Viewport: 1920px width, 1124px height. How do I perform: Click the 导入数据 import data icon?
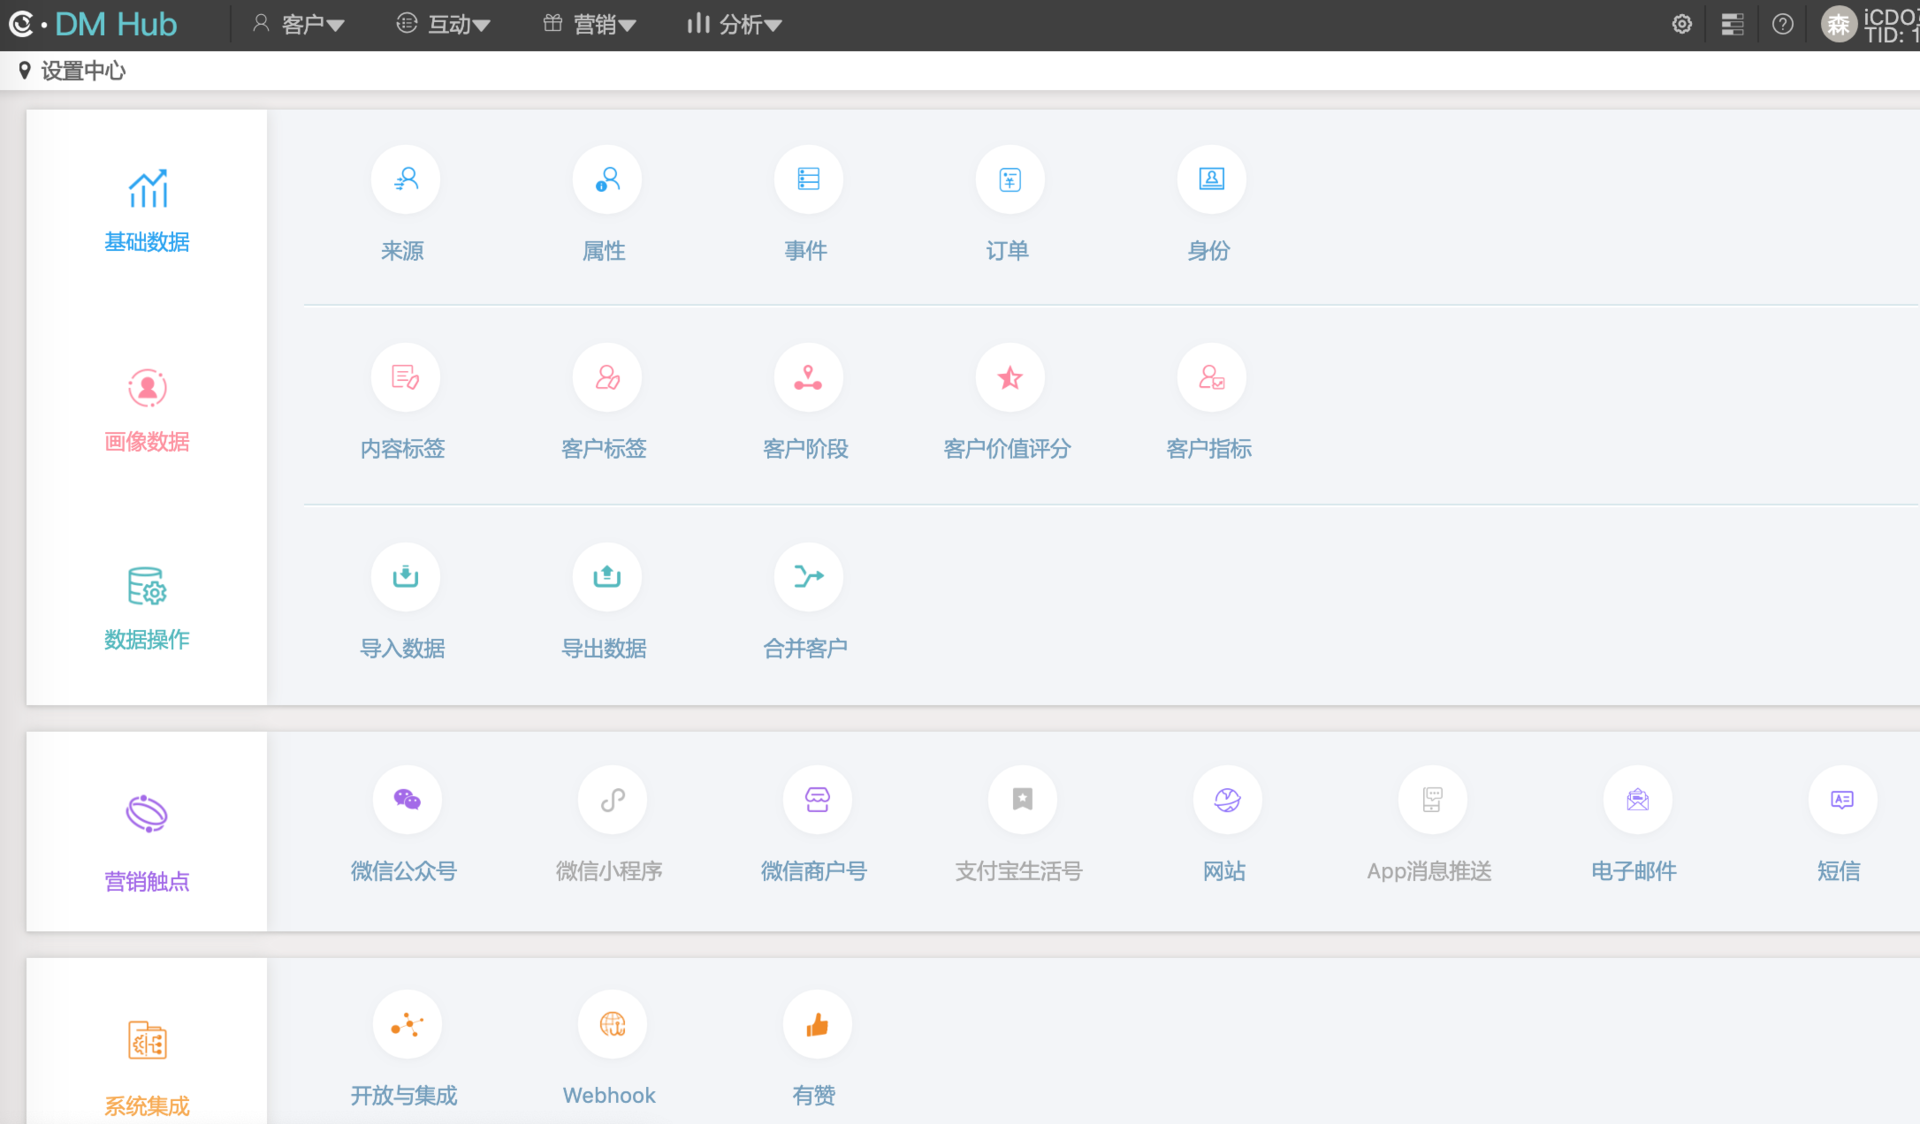405,577
